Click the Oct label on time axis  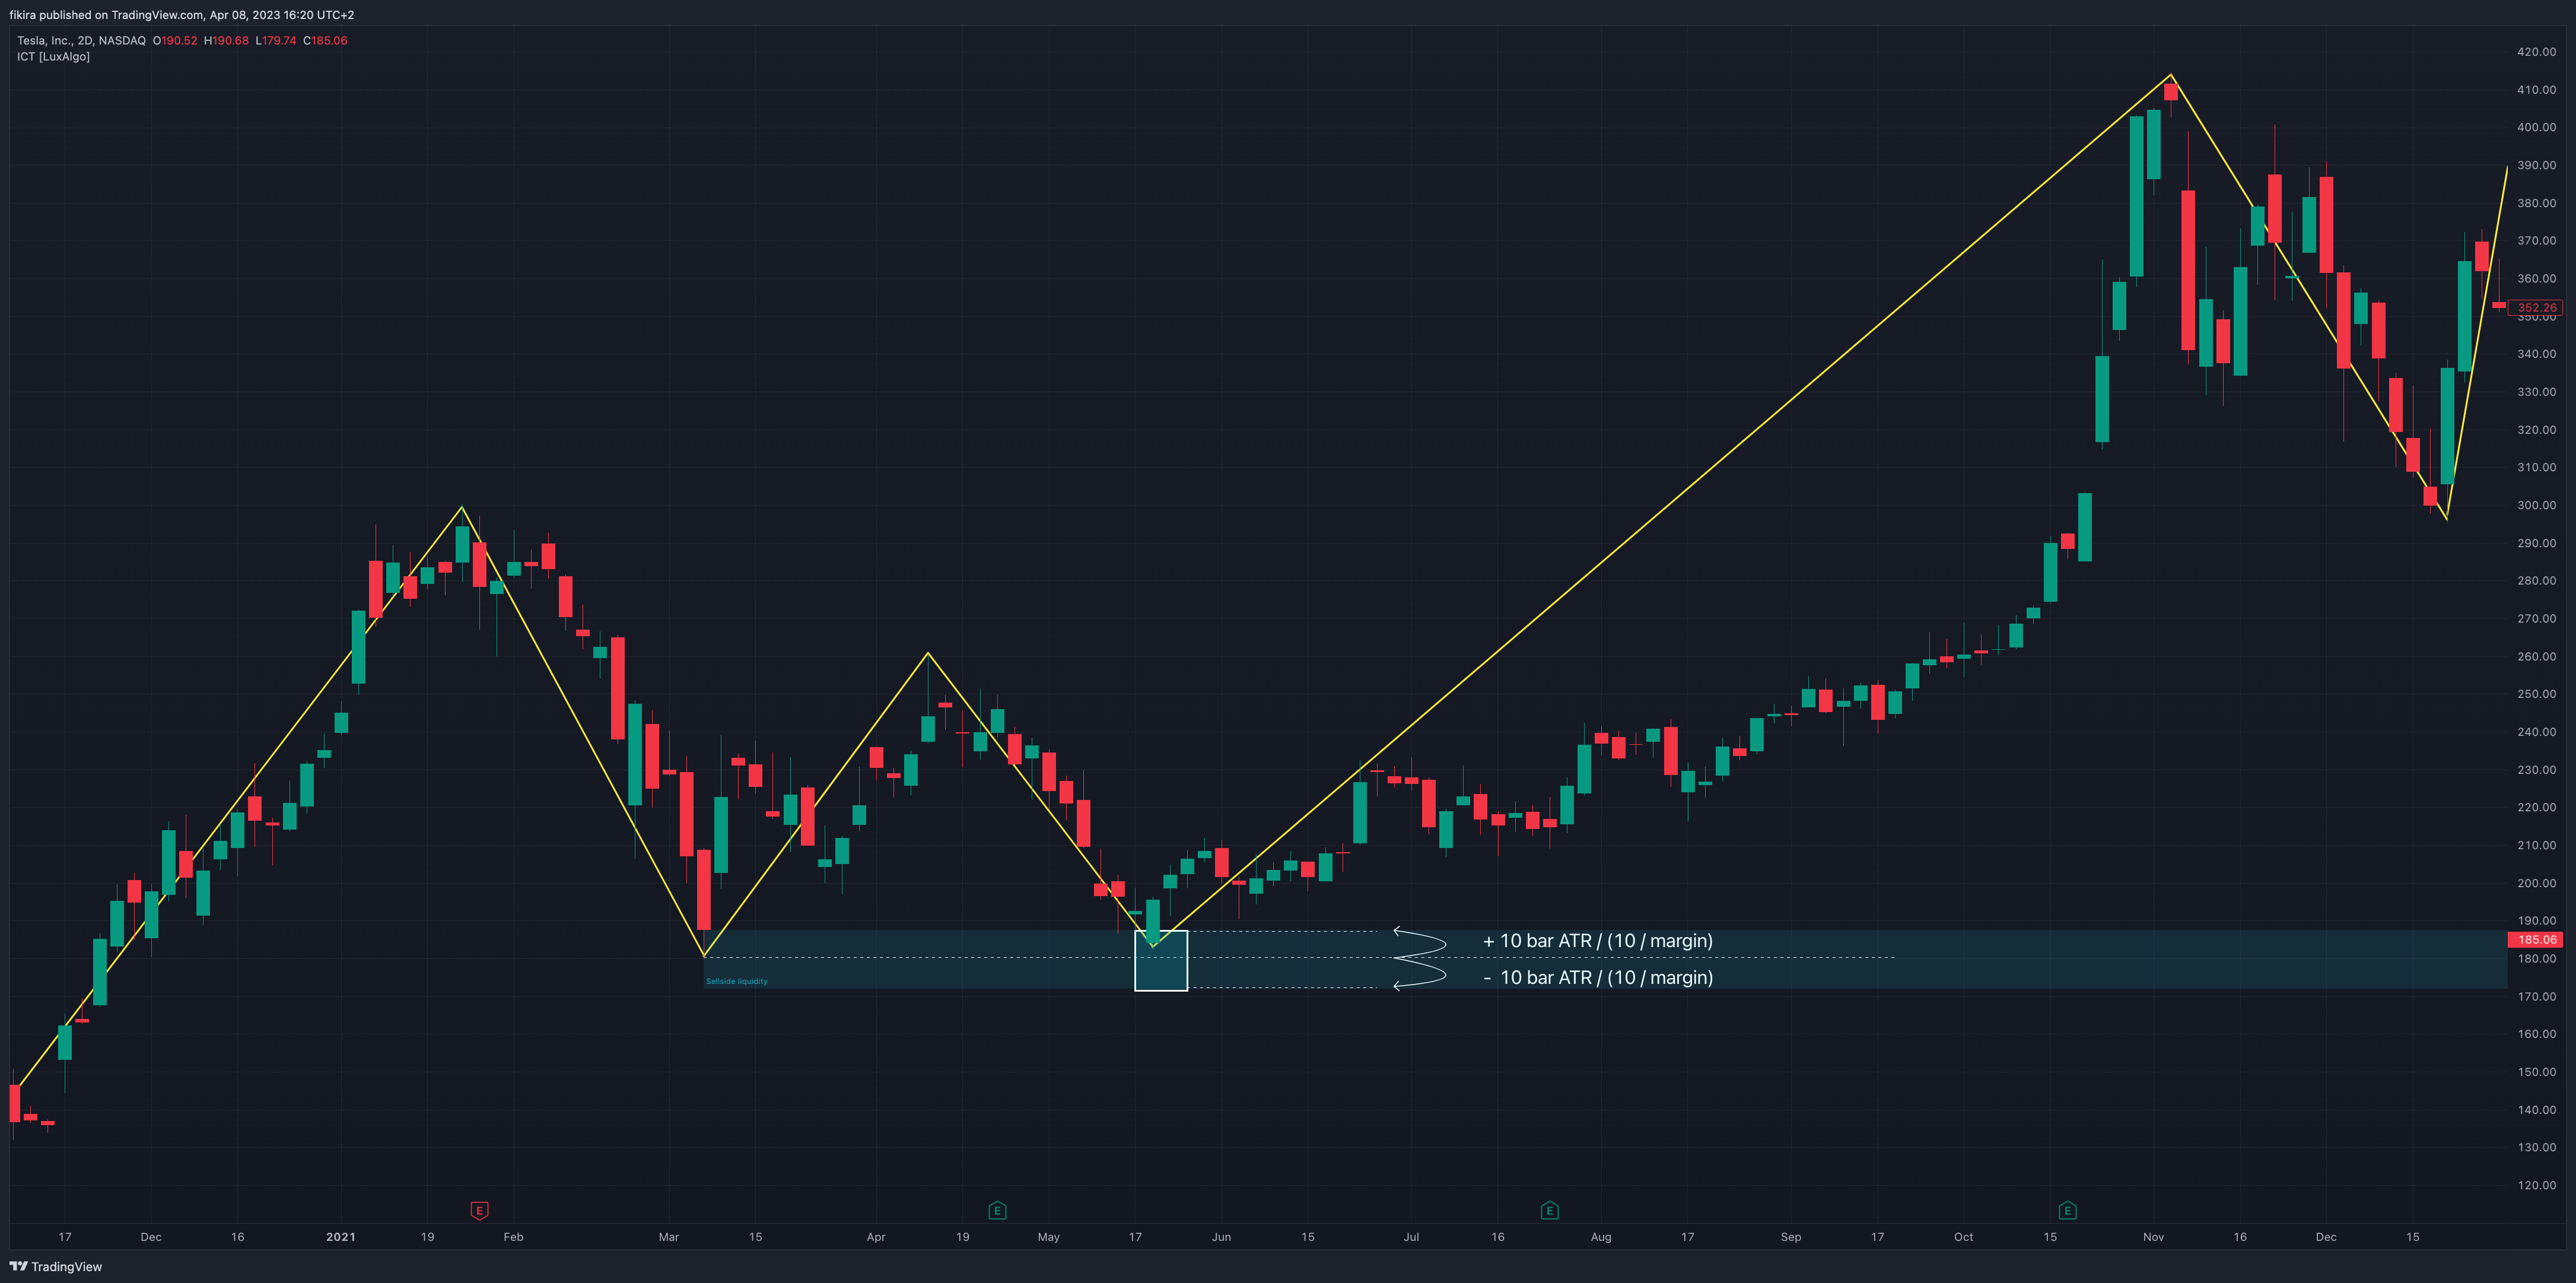1964,1237
